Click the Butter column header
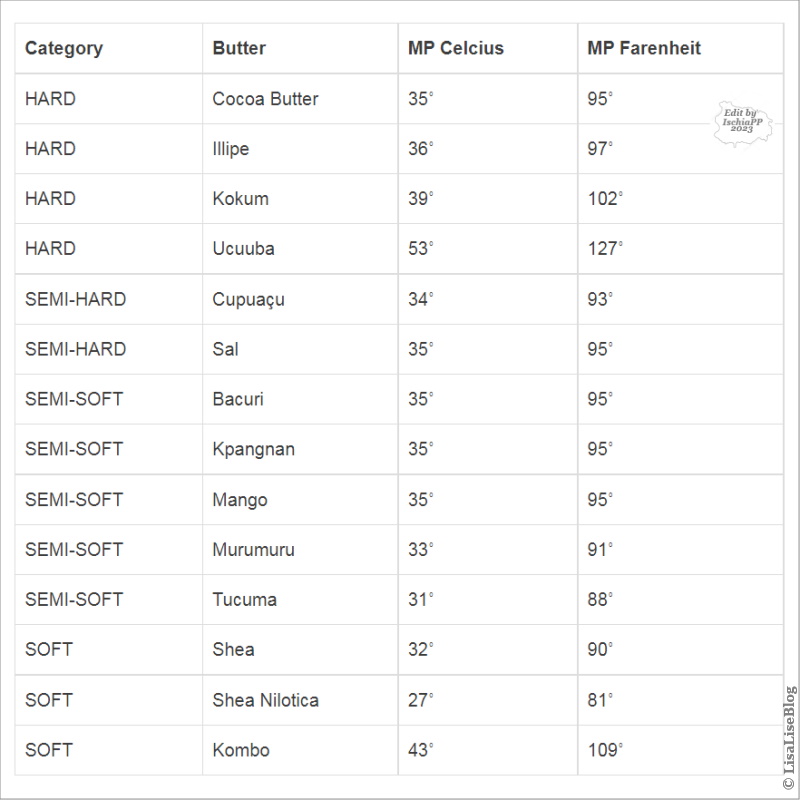The image size is (800, 800). 239,48
